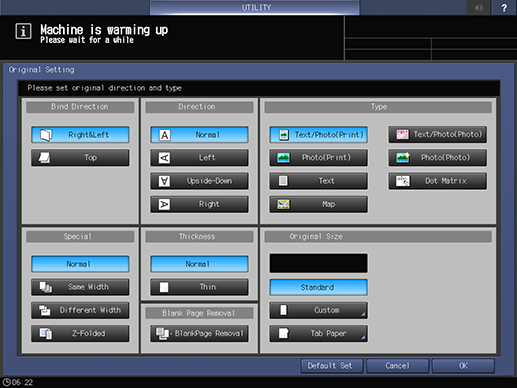Select Normal in Special section
The width and height of the screenshot is (517, 388).
coord(80,264)
